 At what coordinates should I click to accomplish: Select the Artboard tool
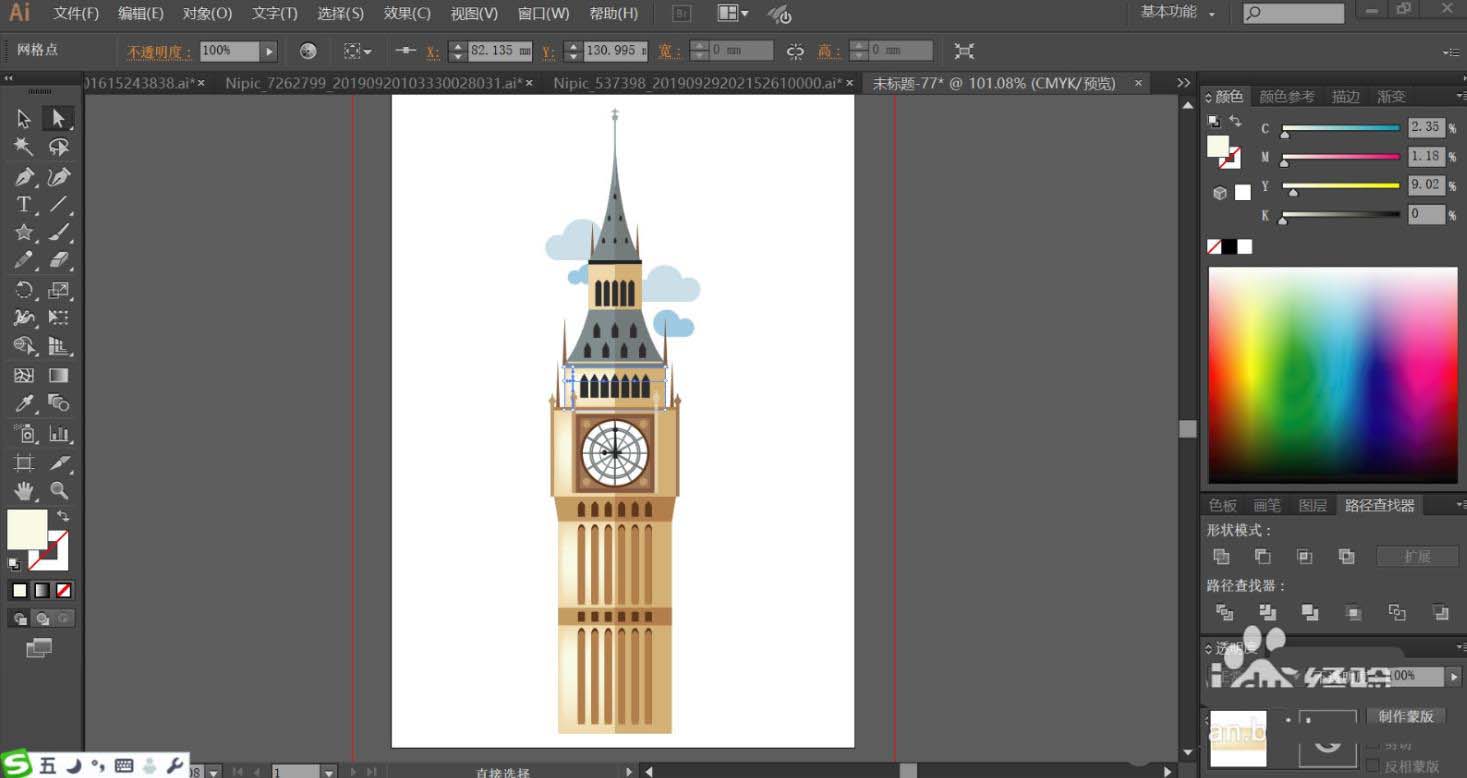coord(24,463)
